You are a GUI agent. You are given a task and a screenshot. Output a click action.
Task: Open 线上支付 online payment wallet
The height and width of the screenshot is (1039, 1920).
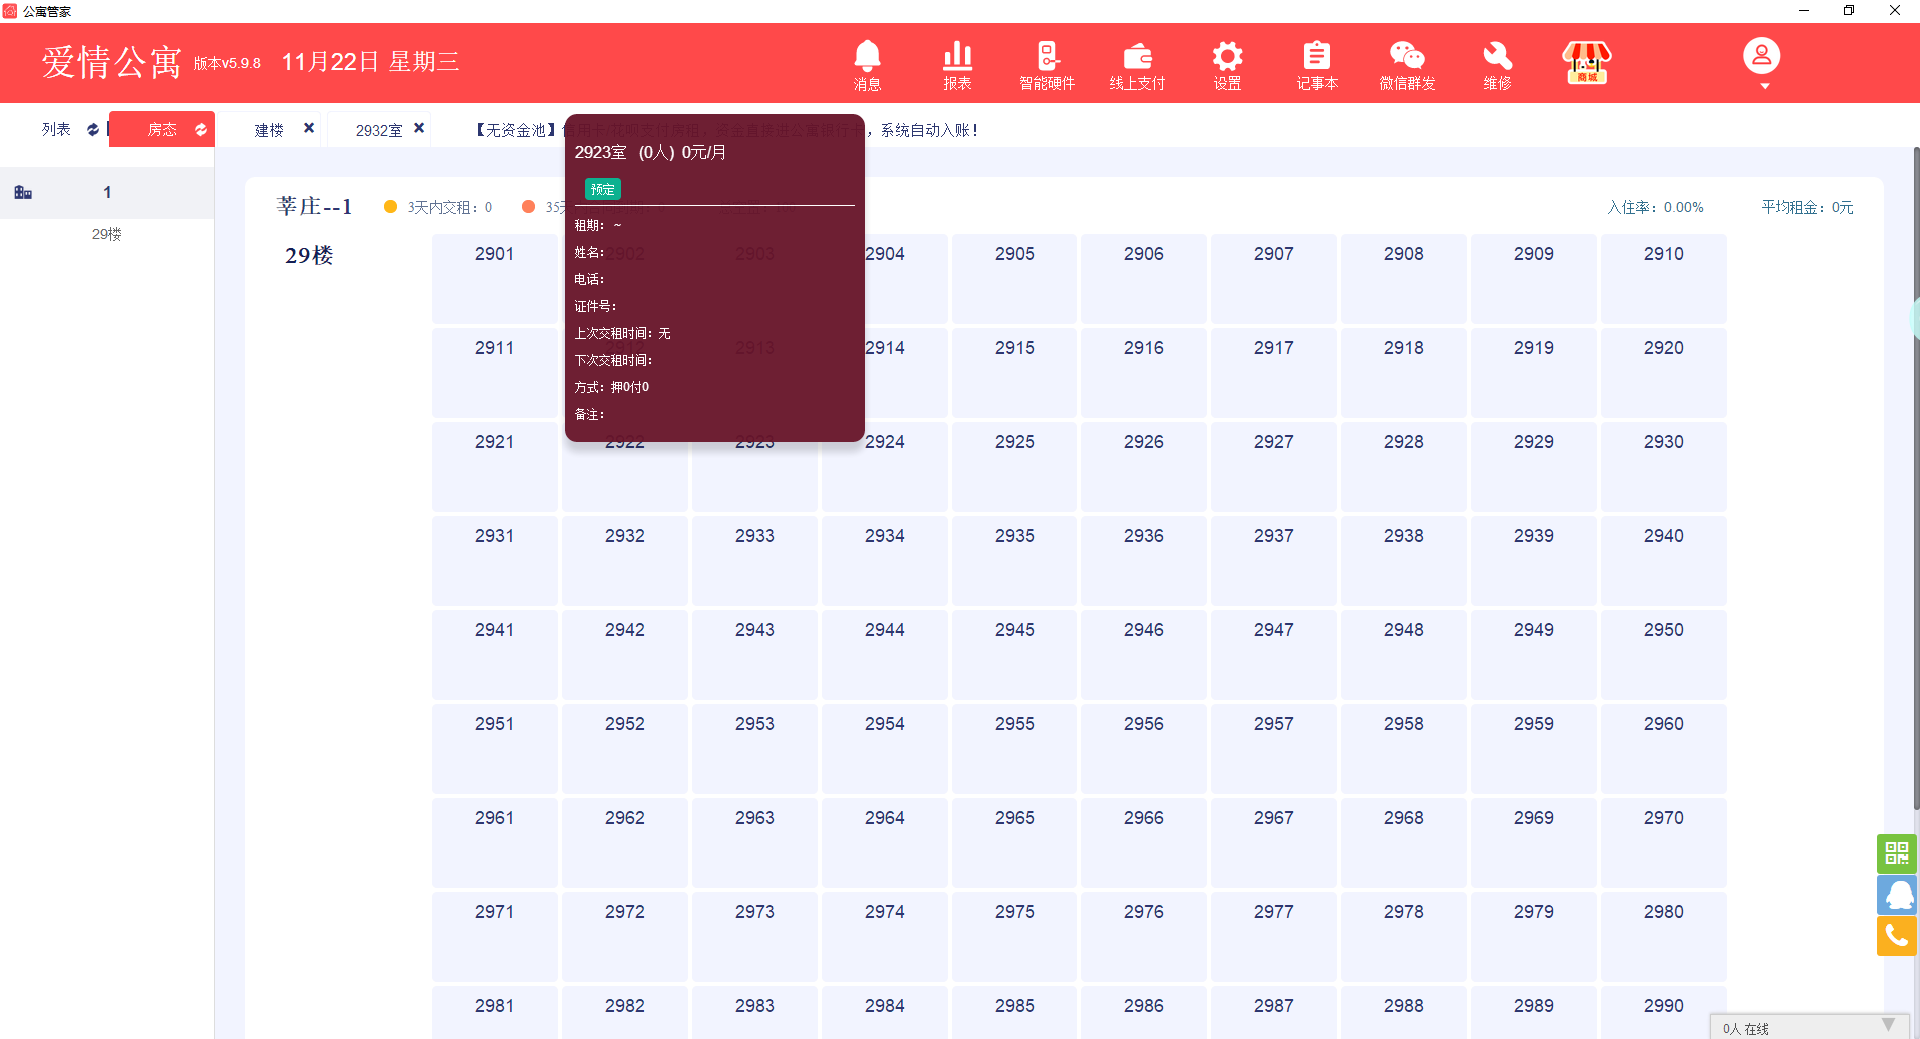(x=1137, y=65)
